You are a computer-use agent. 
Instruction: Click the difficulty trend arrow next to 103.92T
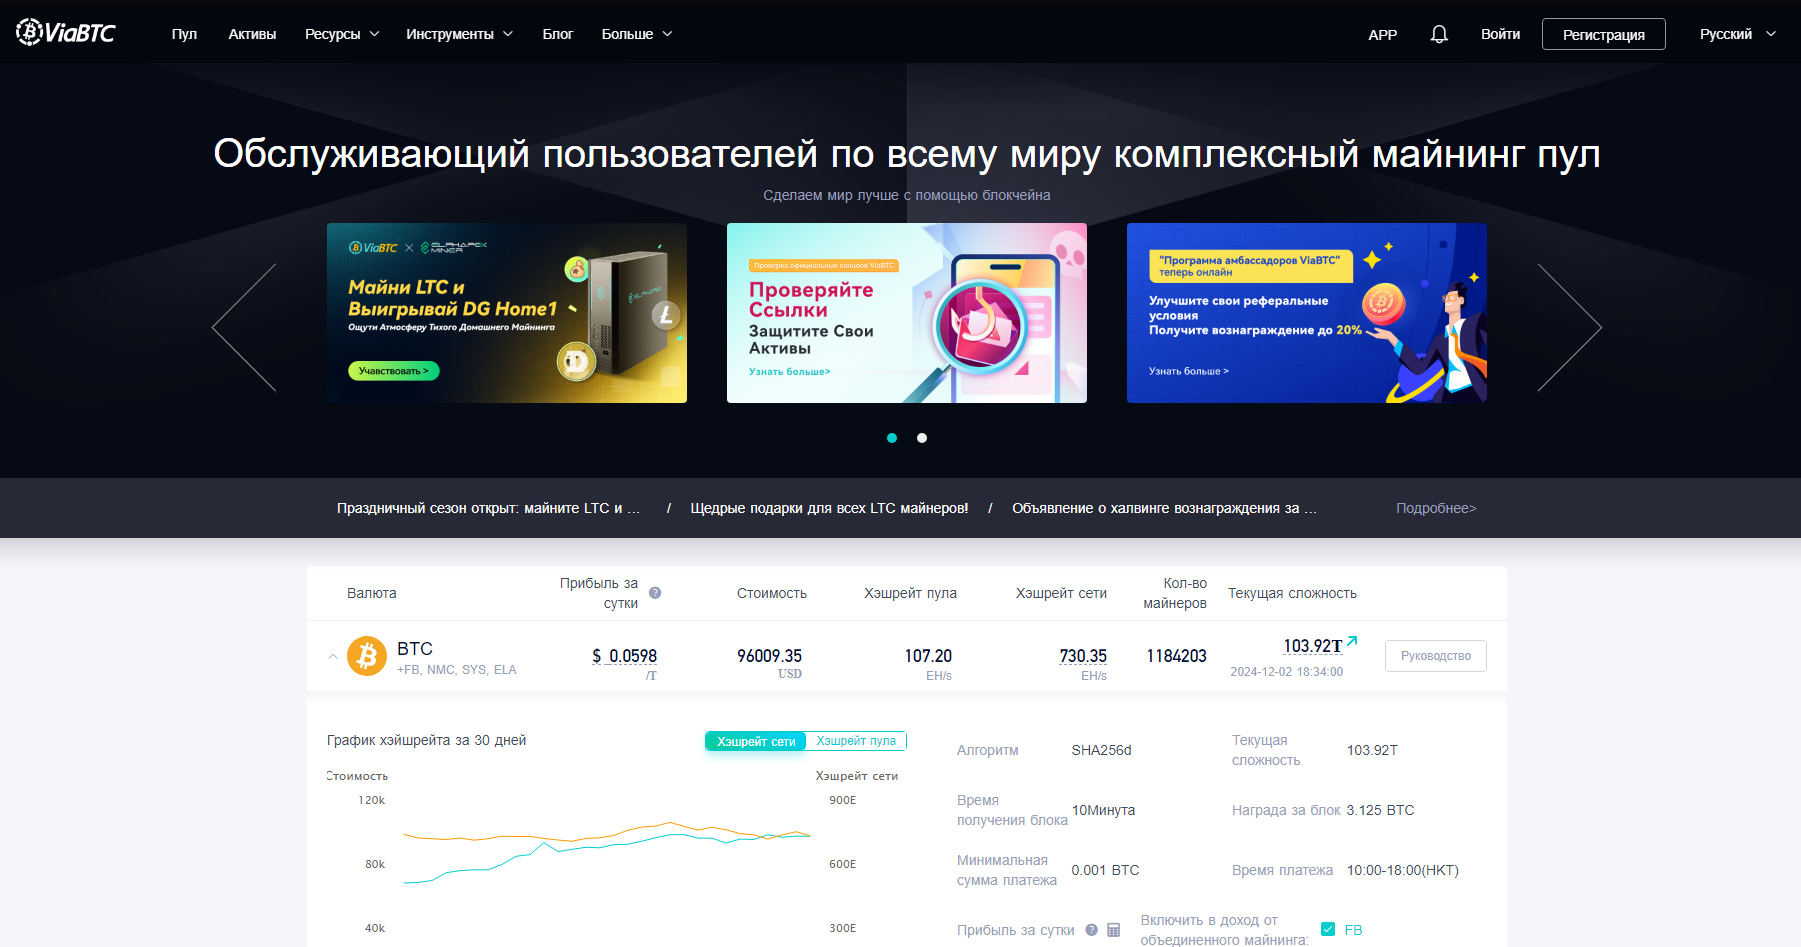pos(1352,641)
